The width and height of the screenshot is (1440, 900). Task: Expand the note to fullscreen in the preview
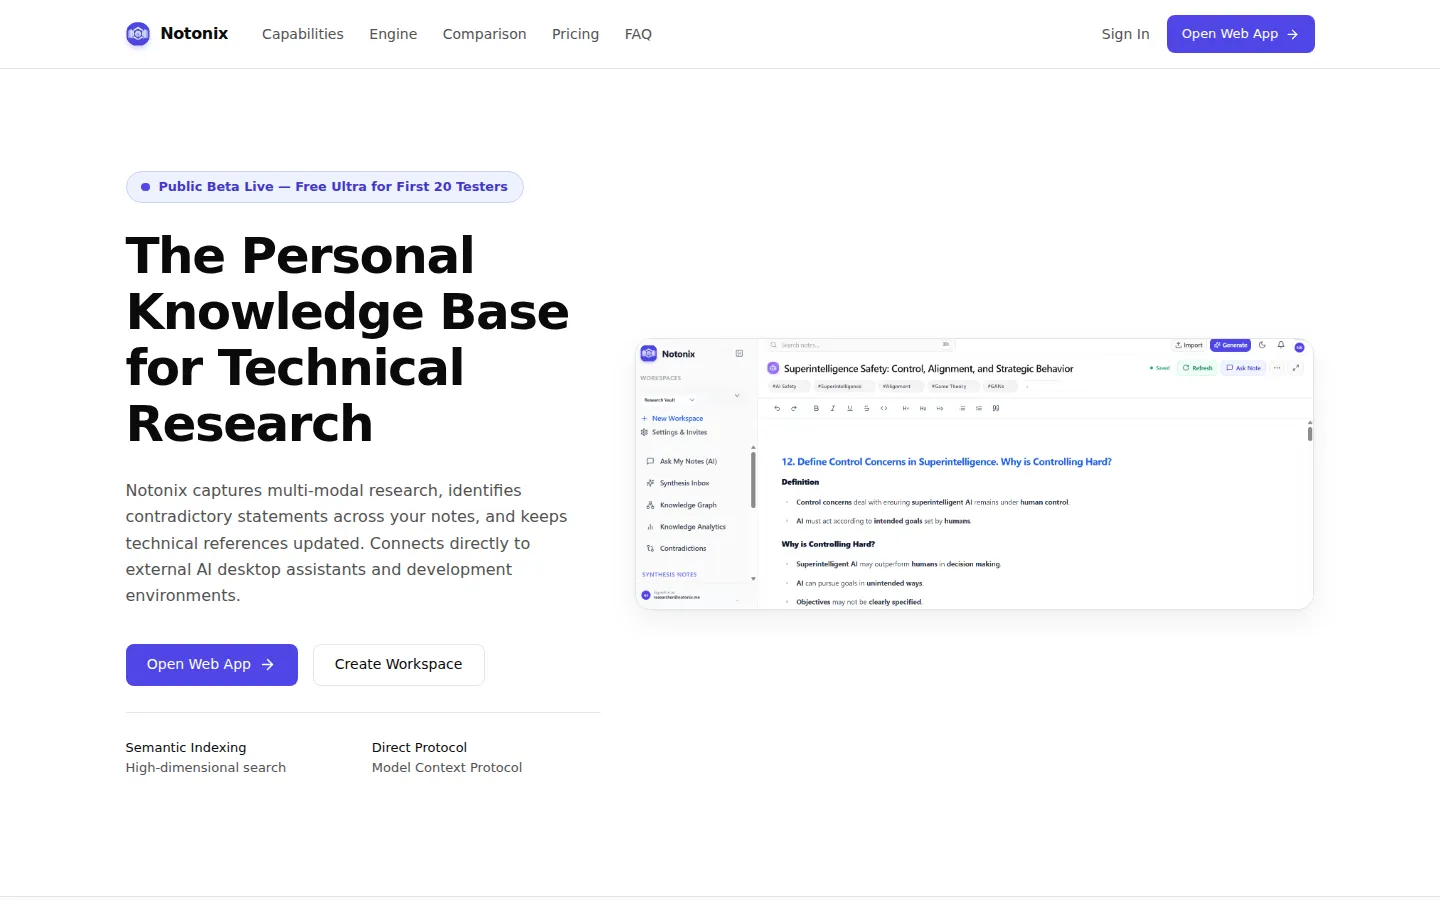(x=1296, y=368)
